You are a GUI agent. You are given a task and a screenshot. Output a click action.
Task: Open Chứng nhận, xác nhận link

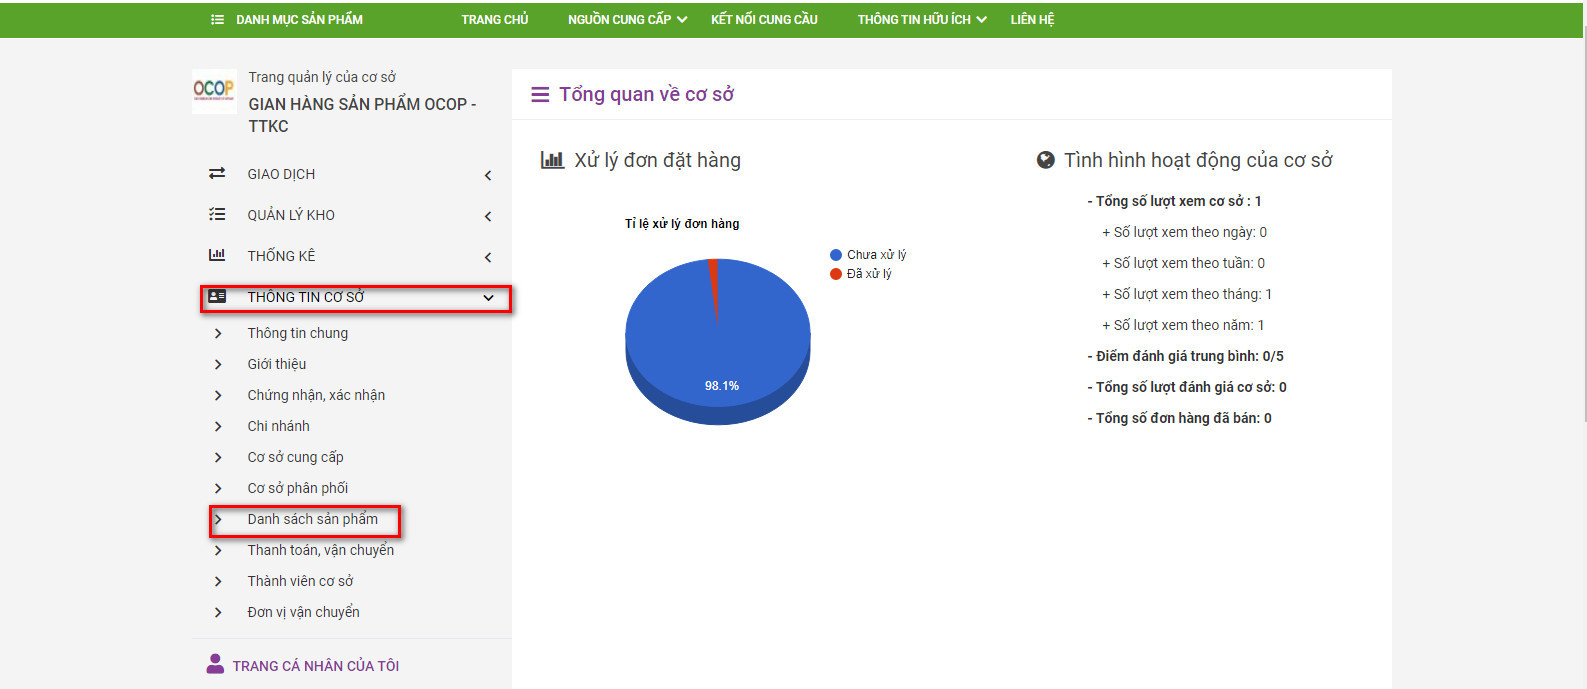[316, 395]
